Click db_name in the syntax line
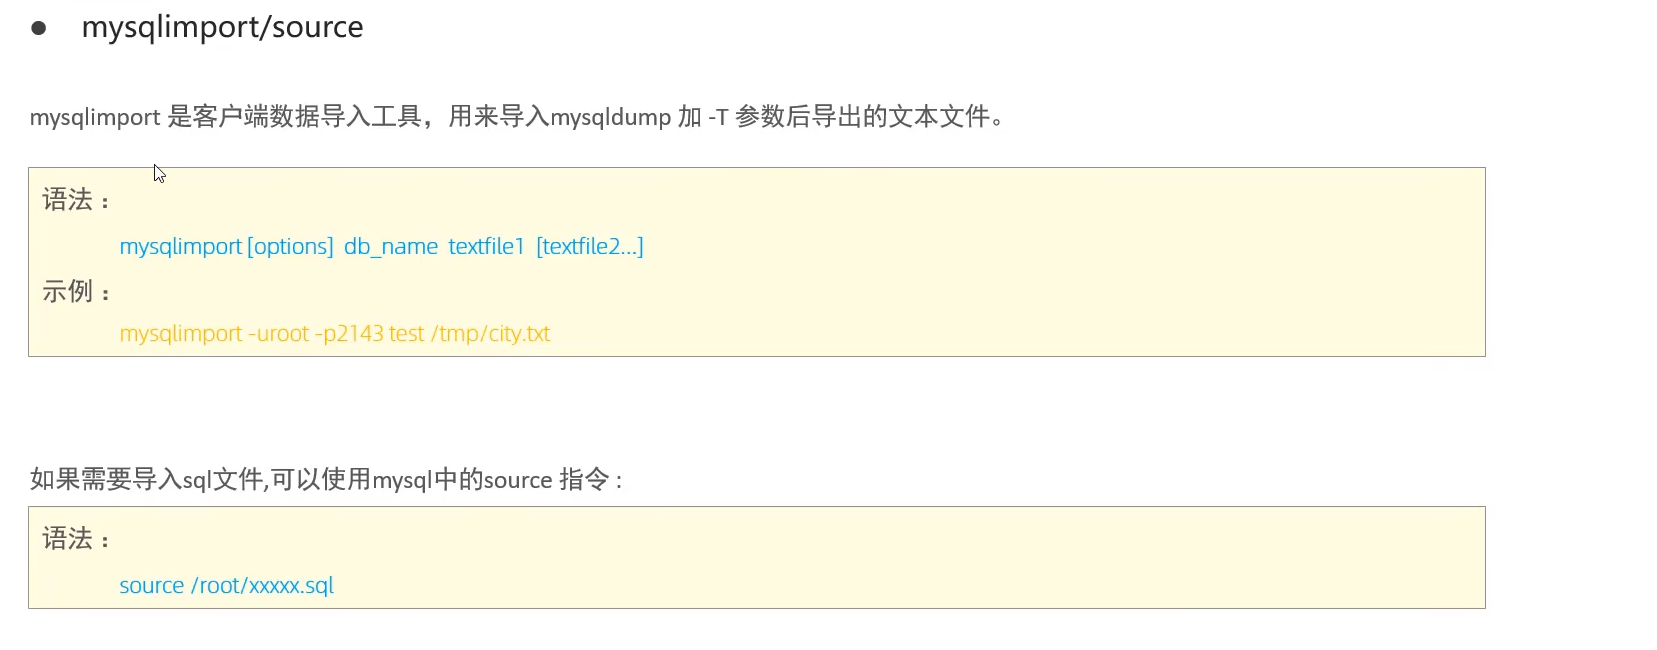The height and width of the screenshot is (650, 1657). click(x=391, y=247)
